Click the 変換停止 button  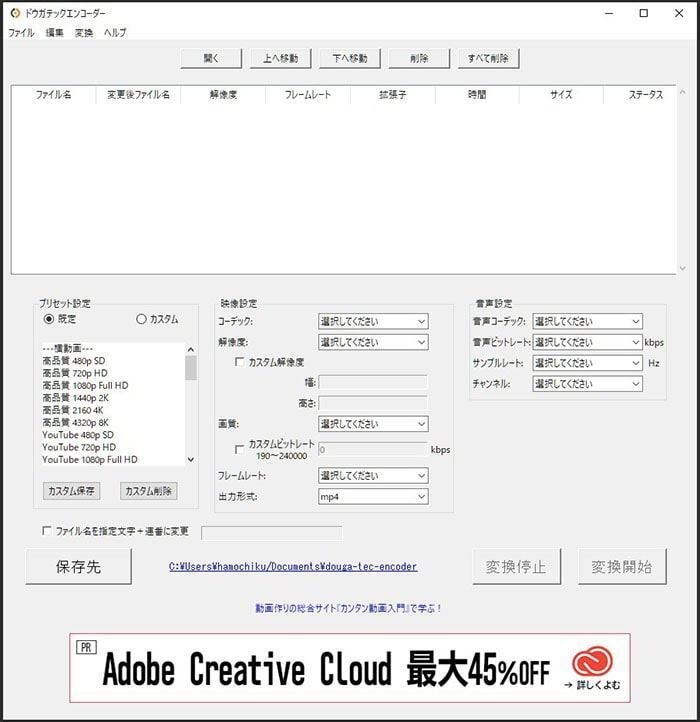[516, 567]
